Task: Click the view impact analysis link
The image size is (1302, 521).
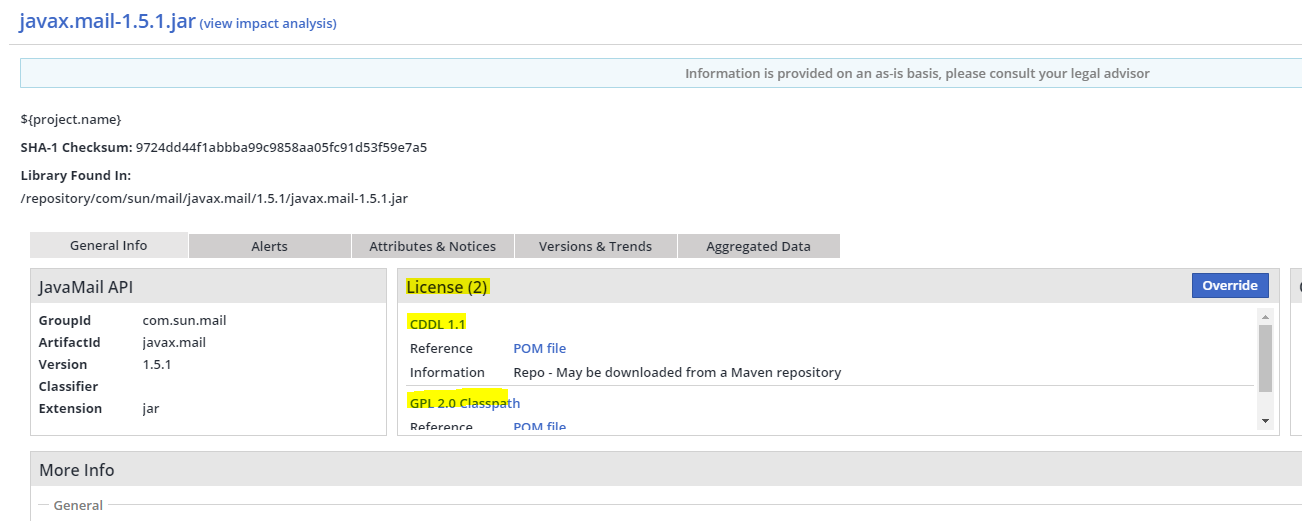Action: coord(268,23)
